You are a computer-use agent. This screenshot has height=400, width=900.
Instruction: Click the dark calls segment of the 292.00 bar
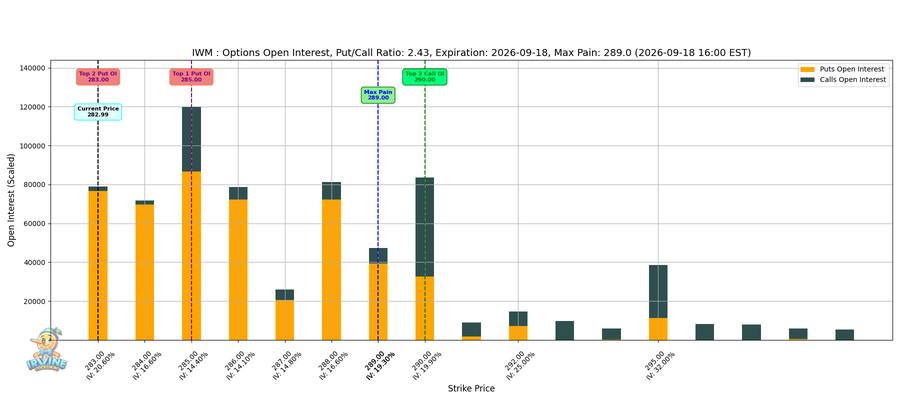(x=518, y=319)
